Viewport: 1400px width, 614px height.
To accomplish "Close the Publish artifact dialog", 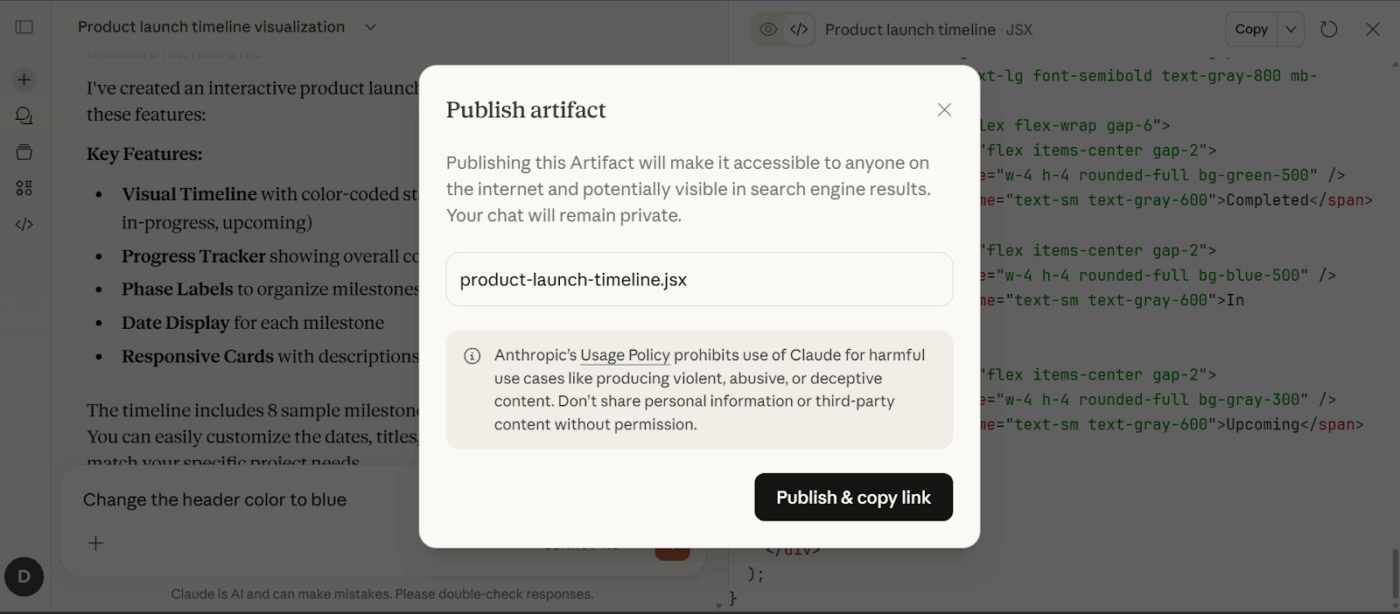I will pos(944,109).
